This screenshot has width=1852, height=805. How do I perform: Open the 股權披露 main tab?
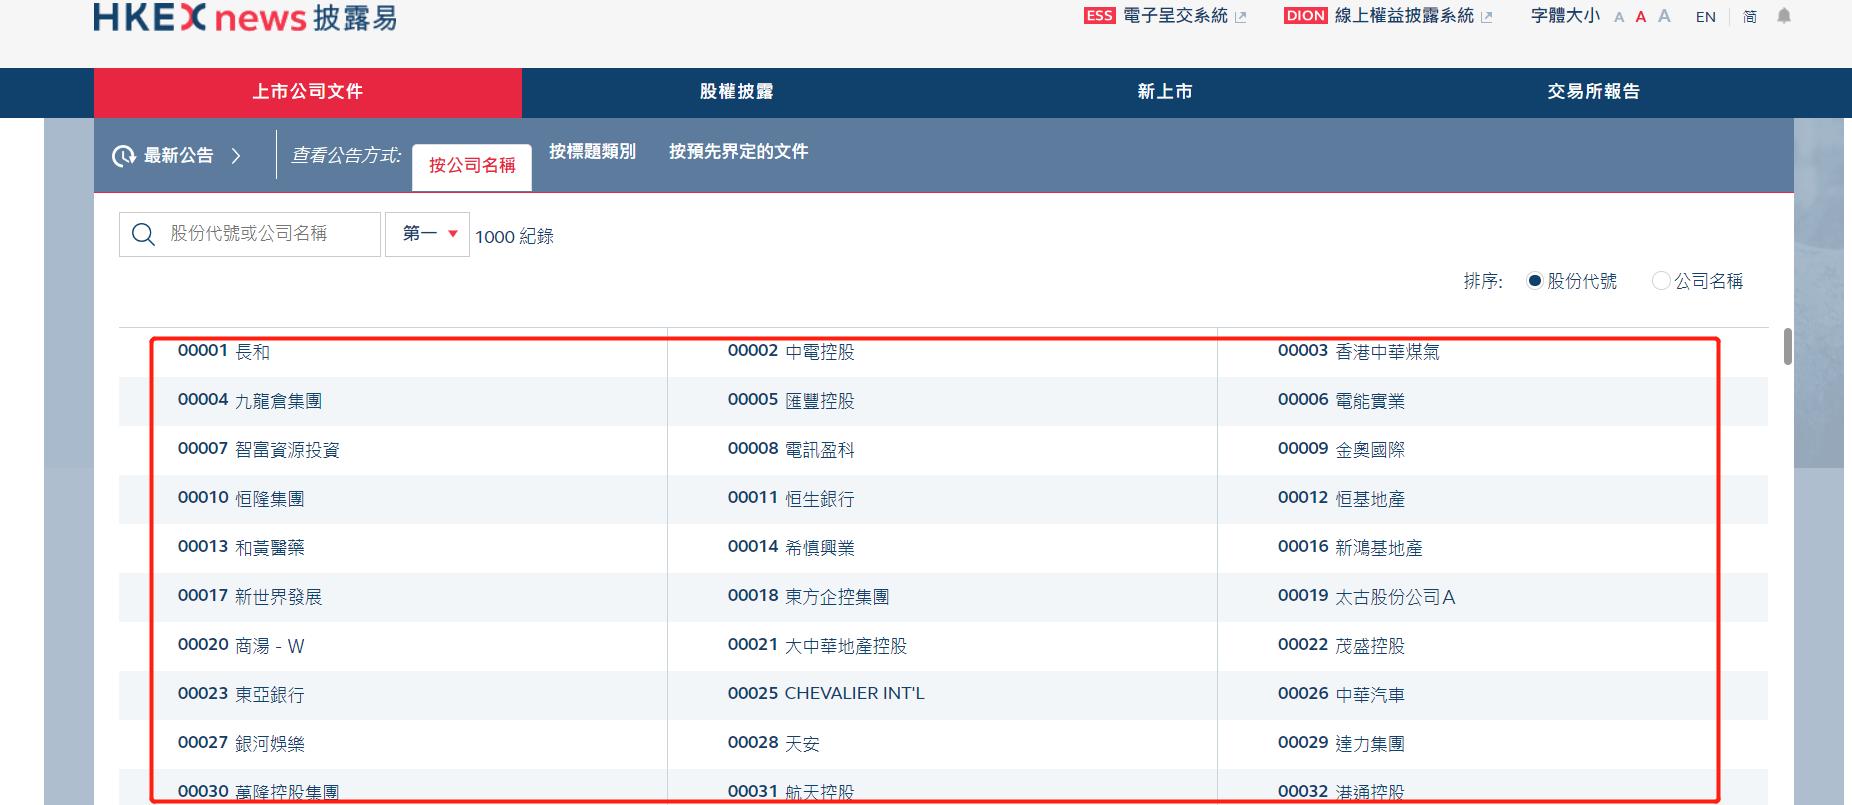[x=736, y=92]
